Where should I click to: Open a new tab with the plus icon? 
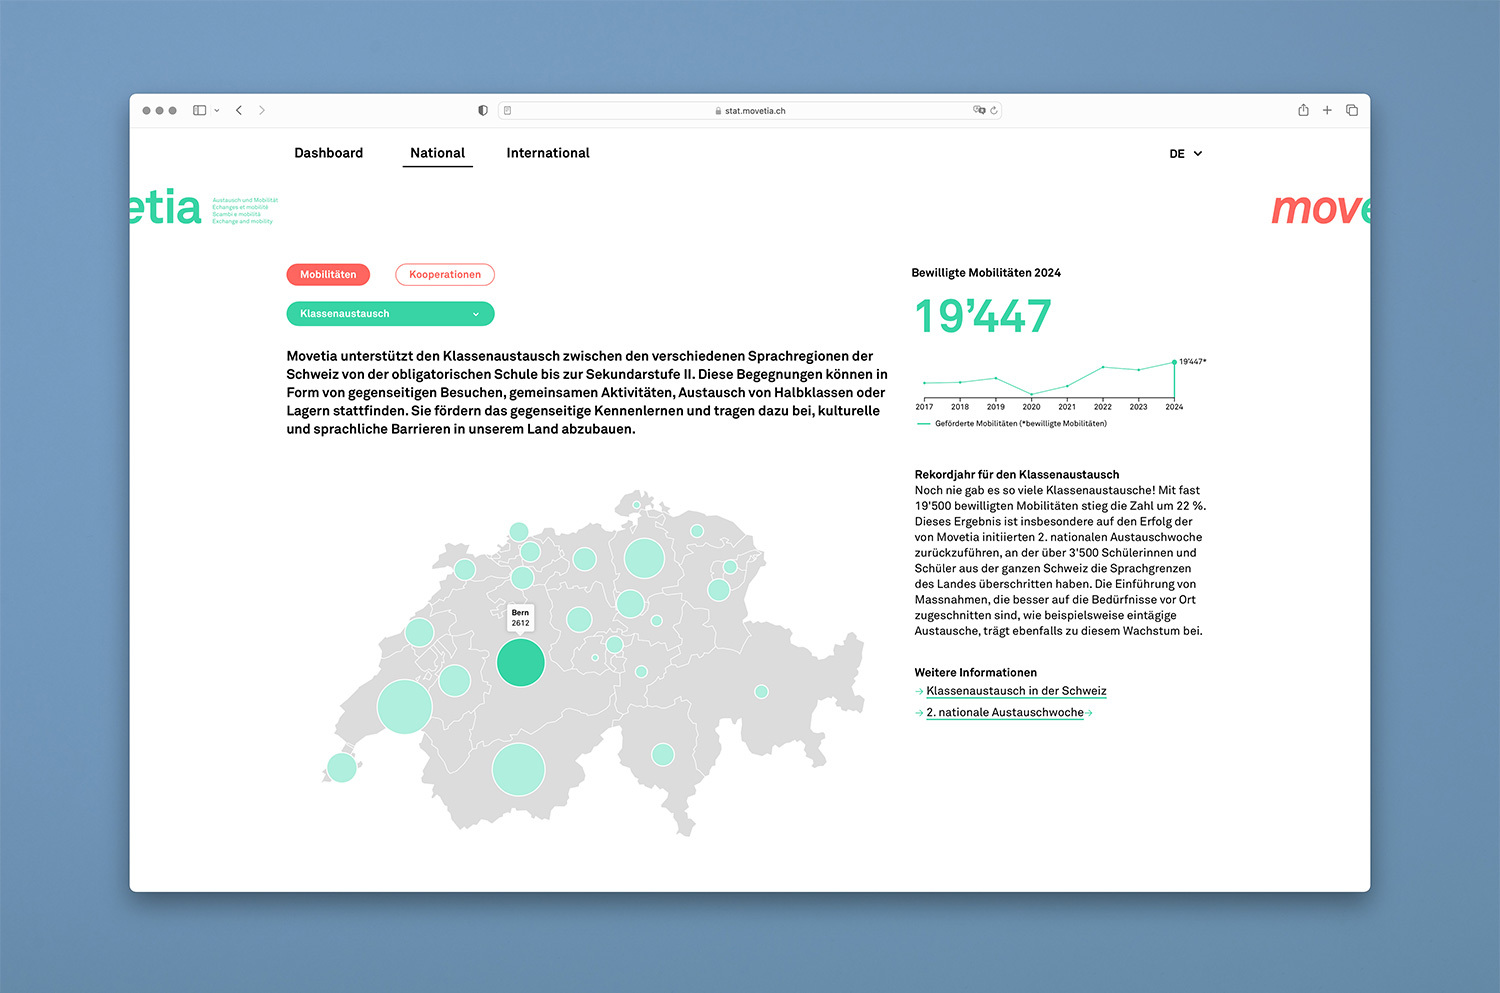(x=1327, y=110)
